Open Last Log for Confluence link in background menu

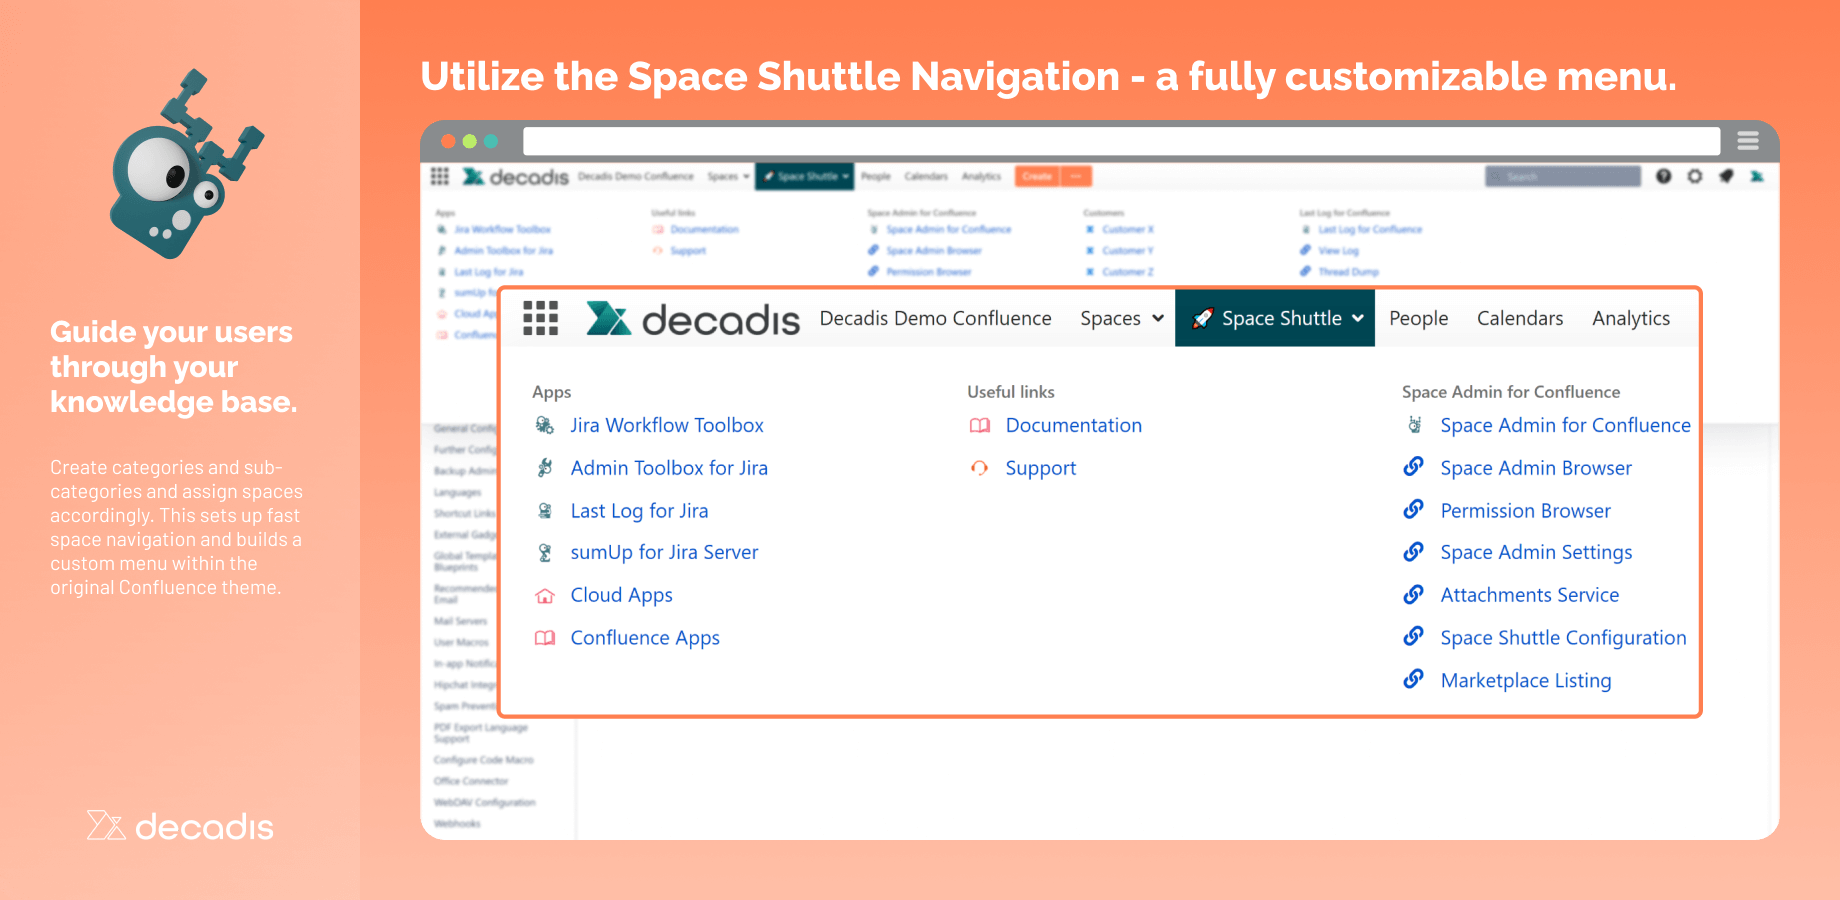(x=1370, y=230)
